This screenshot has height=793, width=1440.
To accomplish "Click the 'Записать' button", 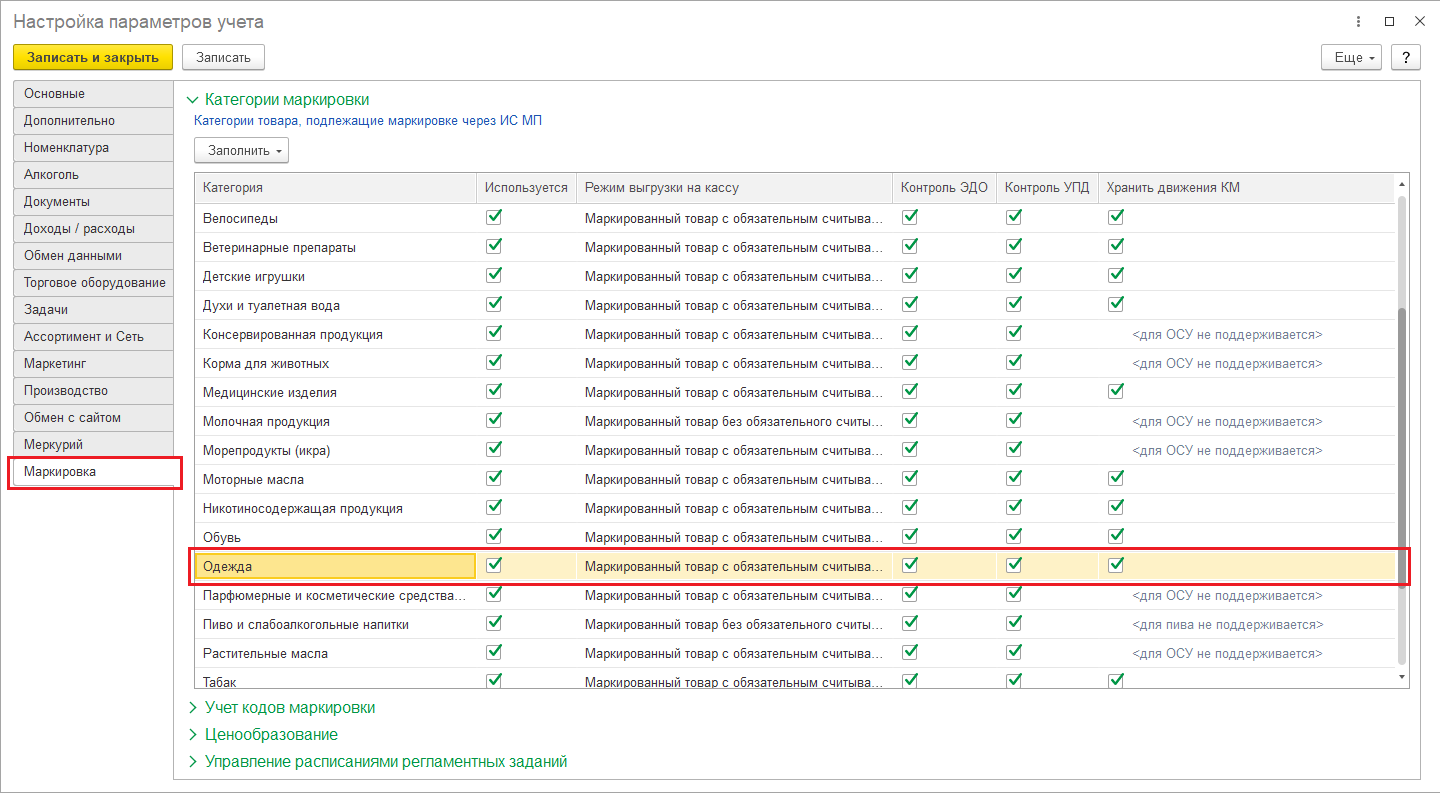I will point(223,57).
